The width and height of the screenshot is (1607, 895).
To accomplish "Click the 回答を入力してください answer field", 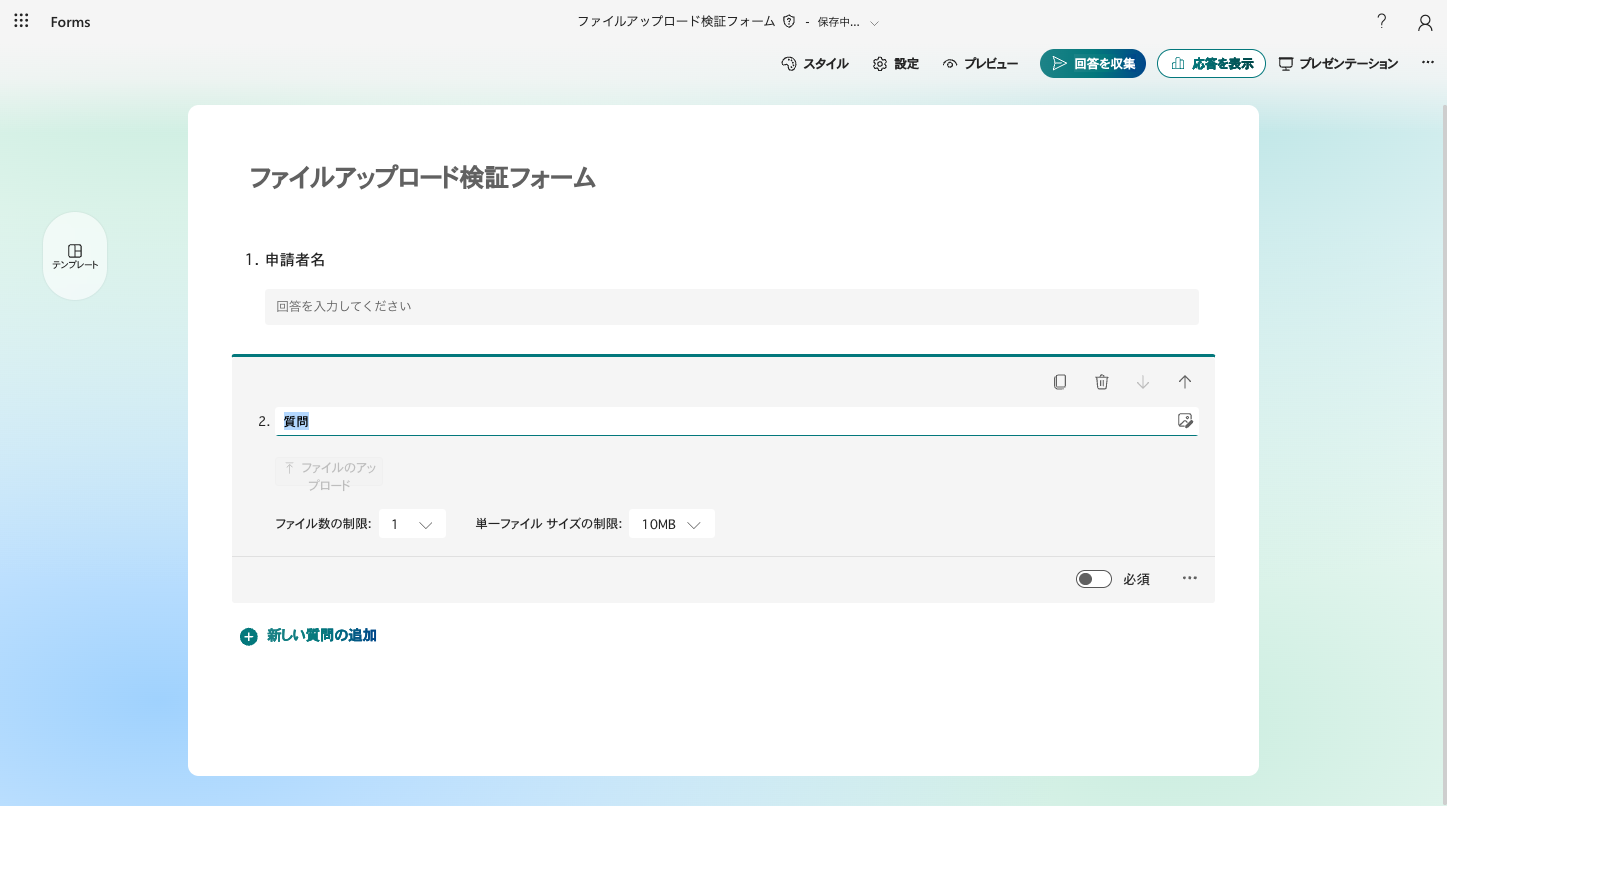I will [x=732, y=307].
